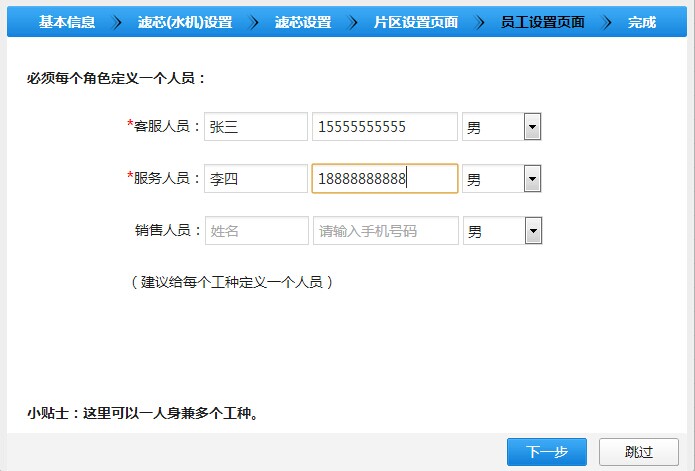
Task: Click the 客服人员 field label
Action: click(x=167, y=127)
